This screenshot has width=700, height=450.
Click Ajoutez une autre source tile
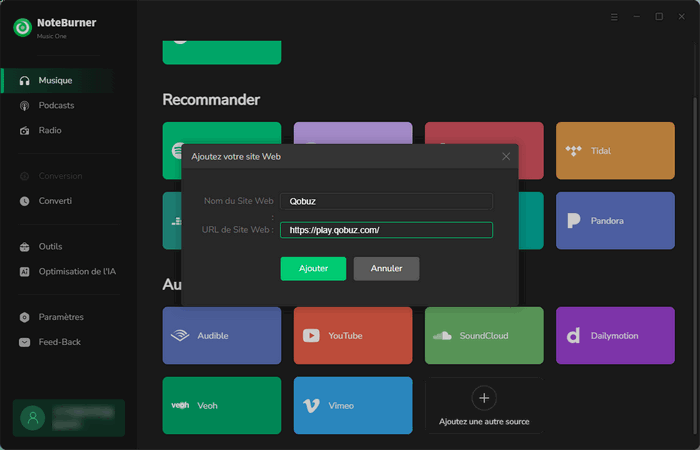click(484, 405)
